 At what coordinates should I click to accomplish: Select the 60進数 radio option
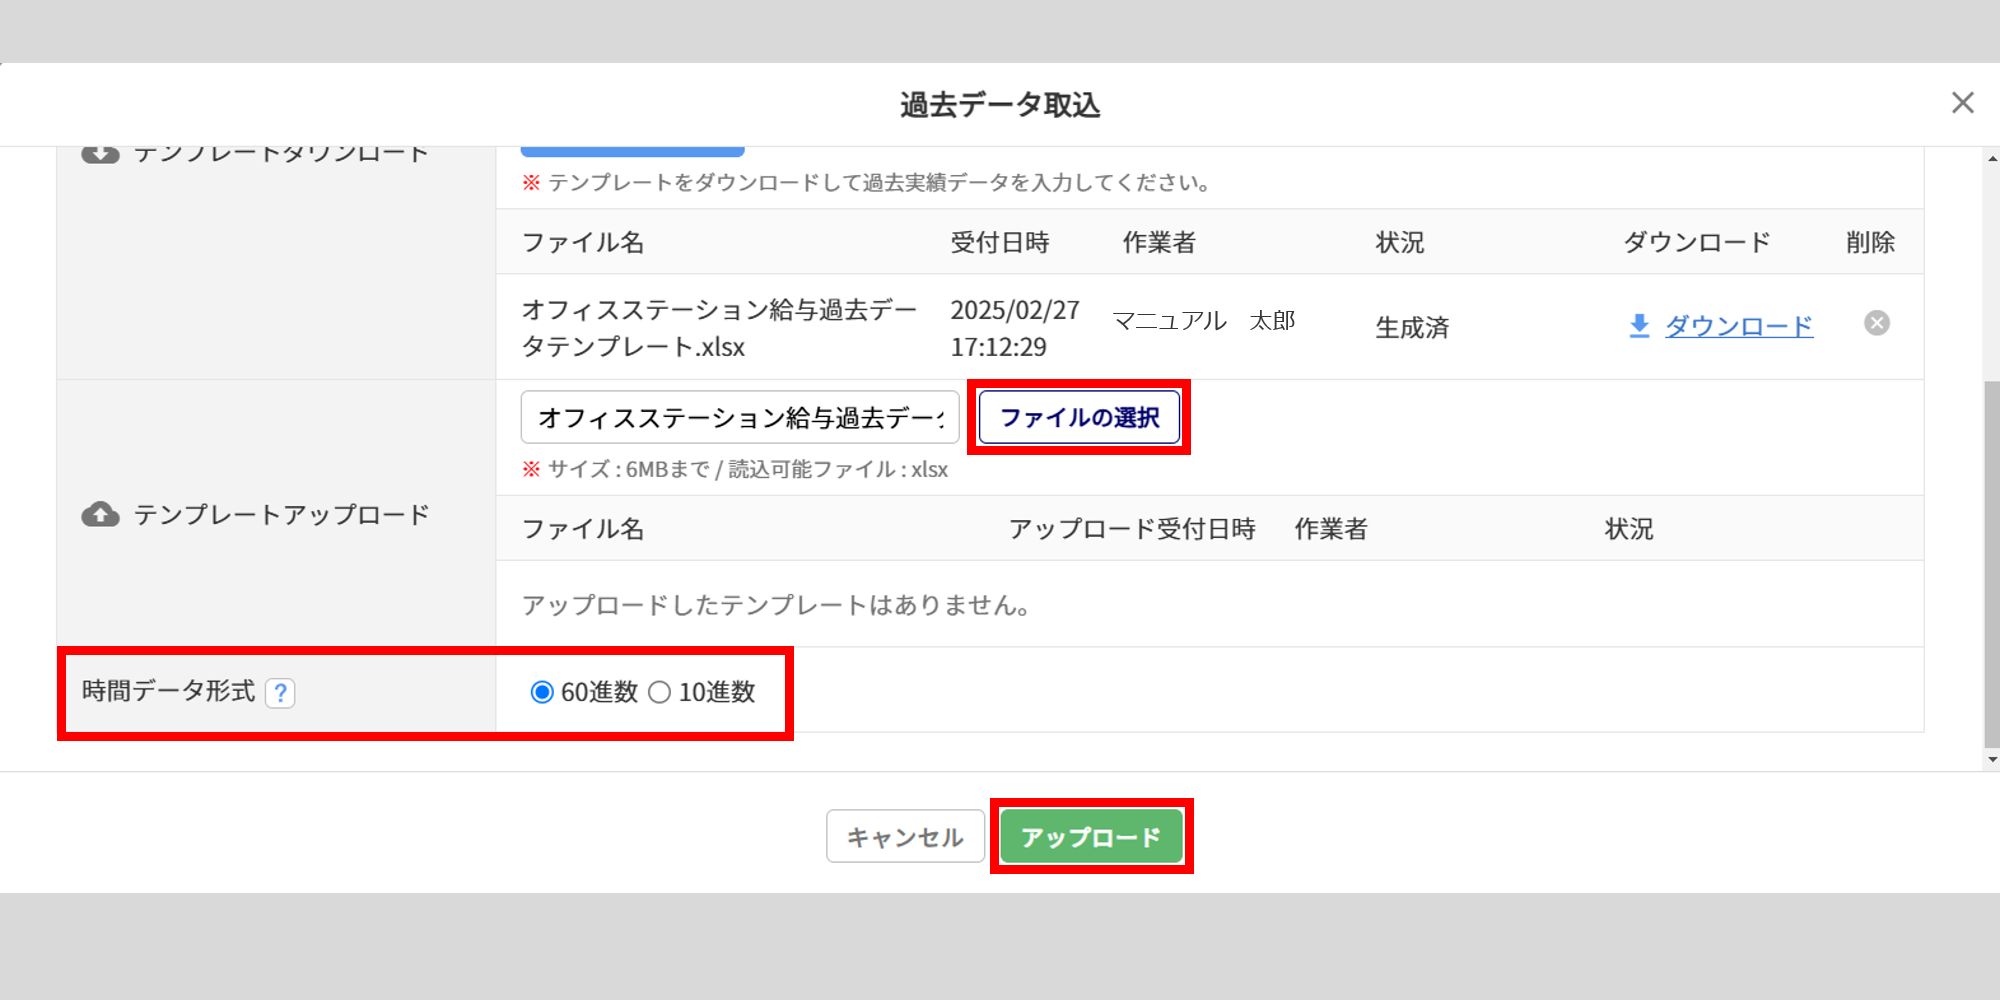coord(542,692)
